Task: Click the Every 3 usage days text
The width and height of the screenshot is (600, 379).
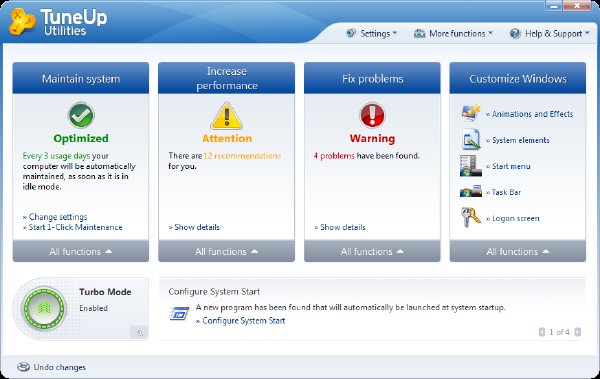Action: (x=57, y=156)
